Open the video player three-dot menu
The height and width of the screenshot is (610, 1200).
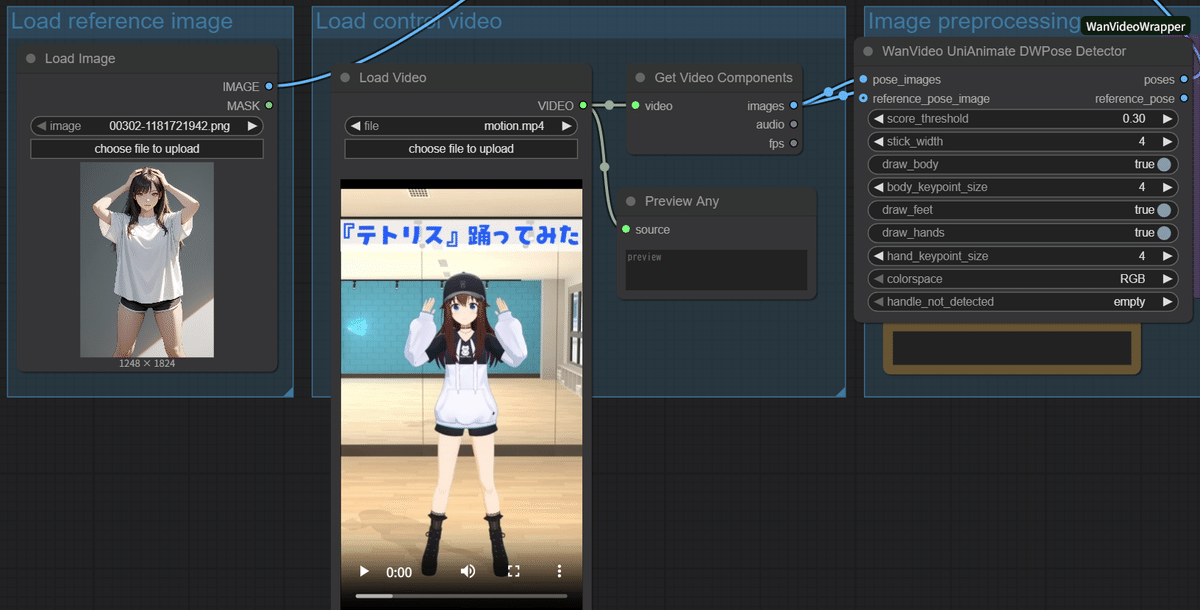point(559,571)
